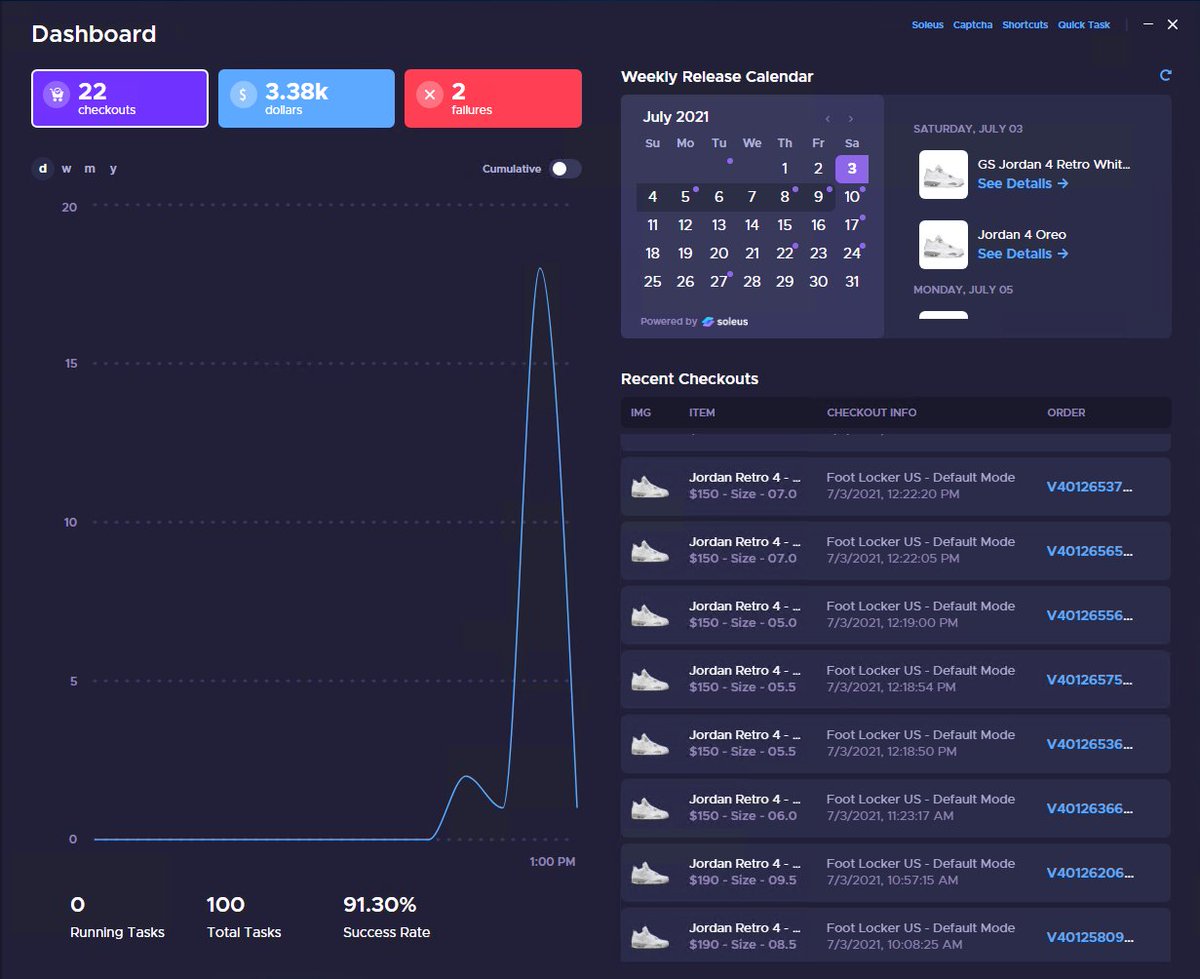Select July 17 in the calendar

click(852, 225)
